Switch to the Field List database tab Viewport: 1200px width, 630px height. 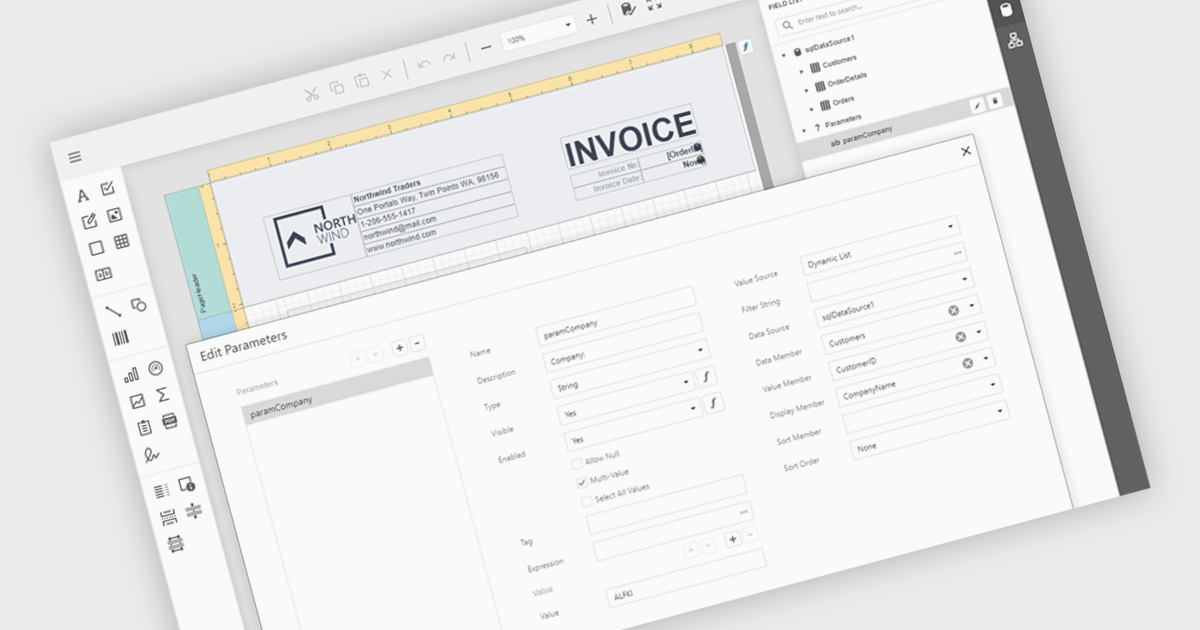click(1005, 9)
